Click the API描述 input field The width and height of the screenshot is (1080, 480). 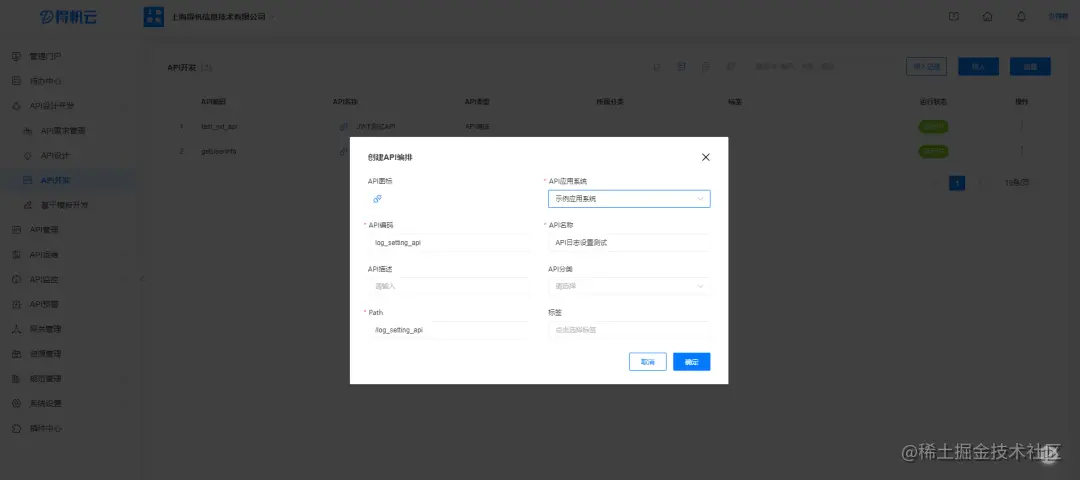click(x=448, y=286)
